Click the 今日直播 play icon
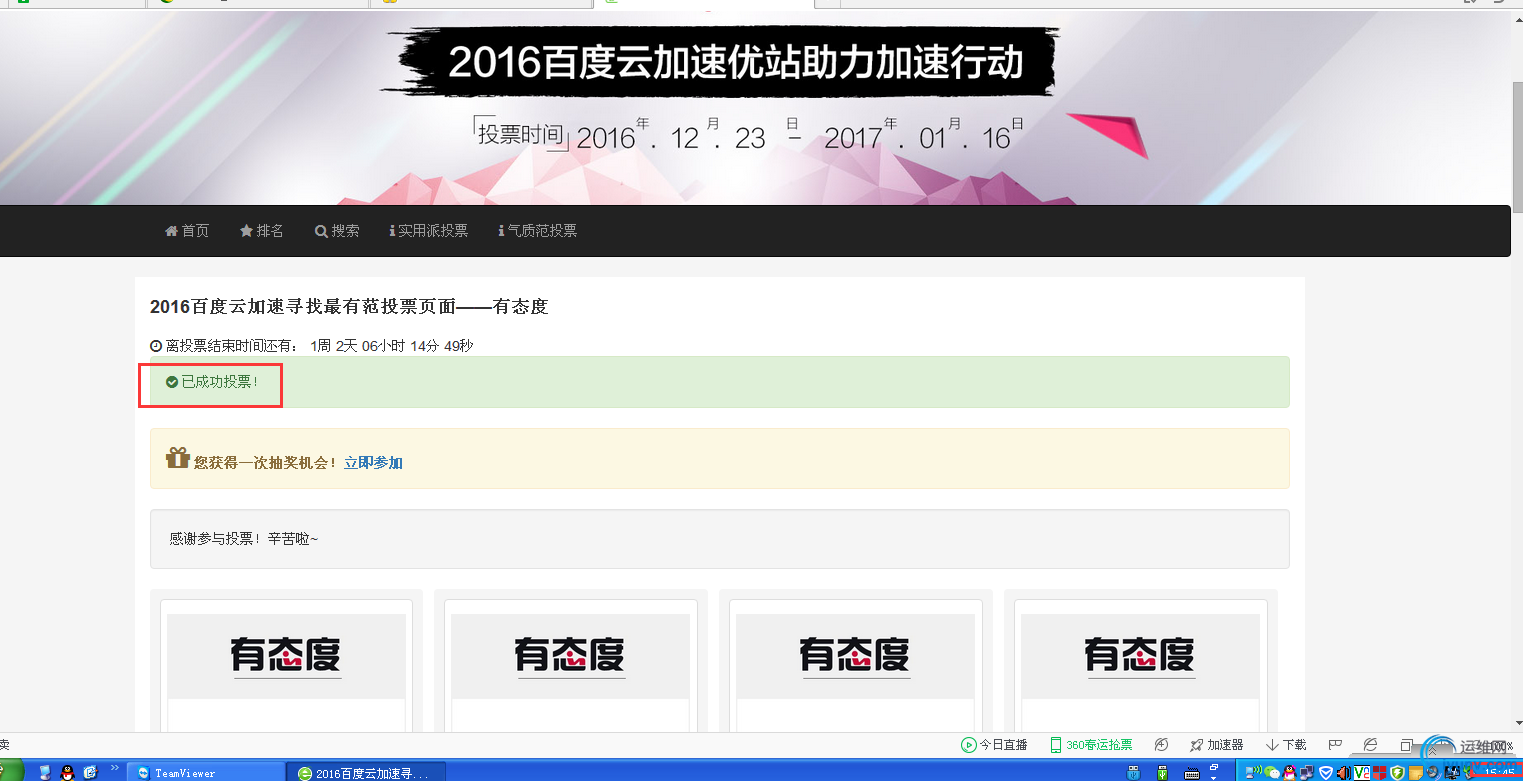1523x781 pixels. tap(968, 745)
